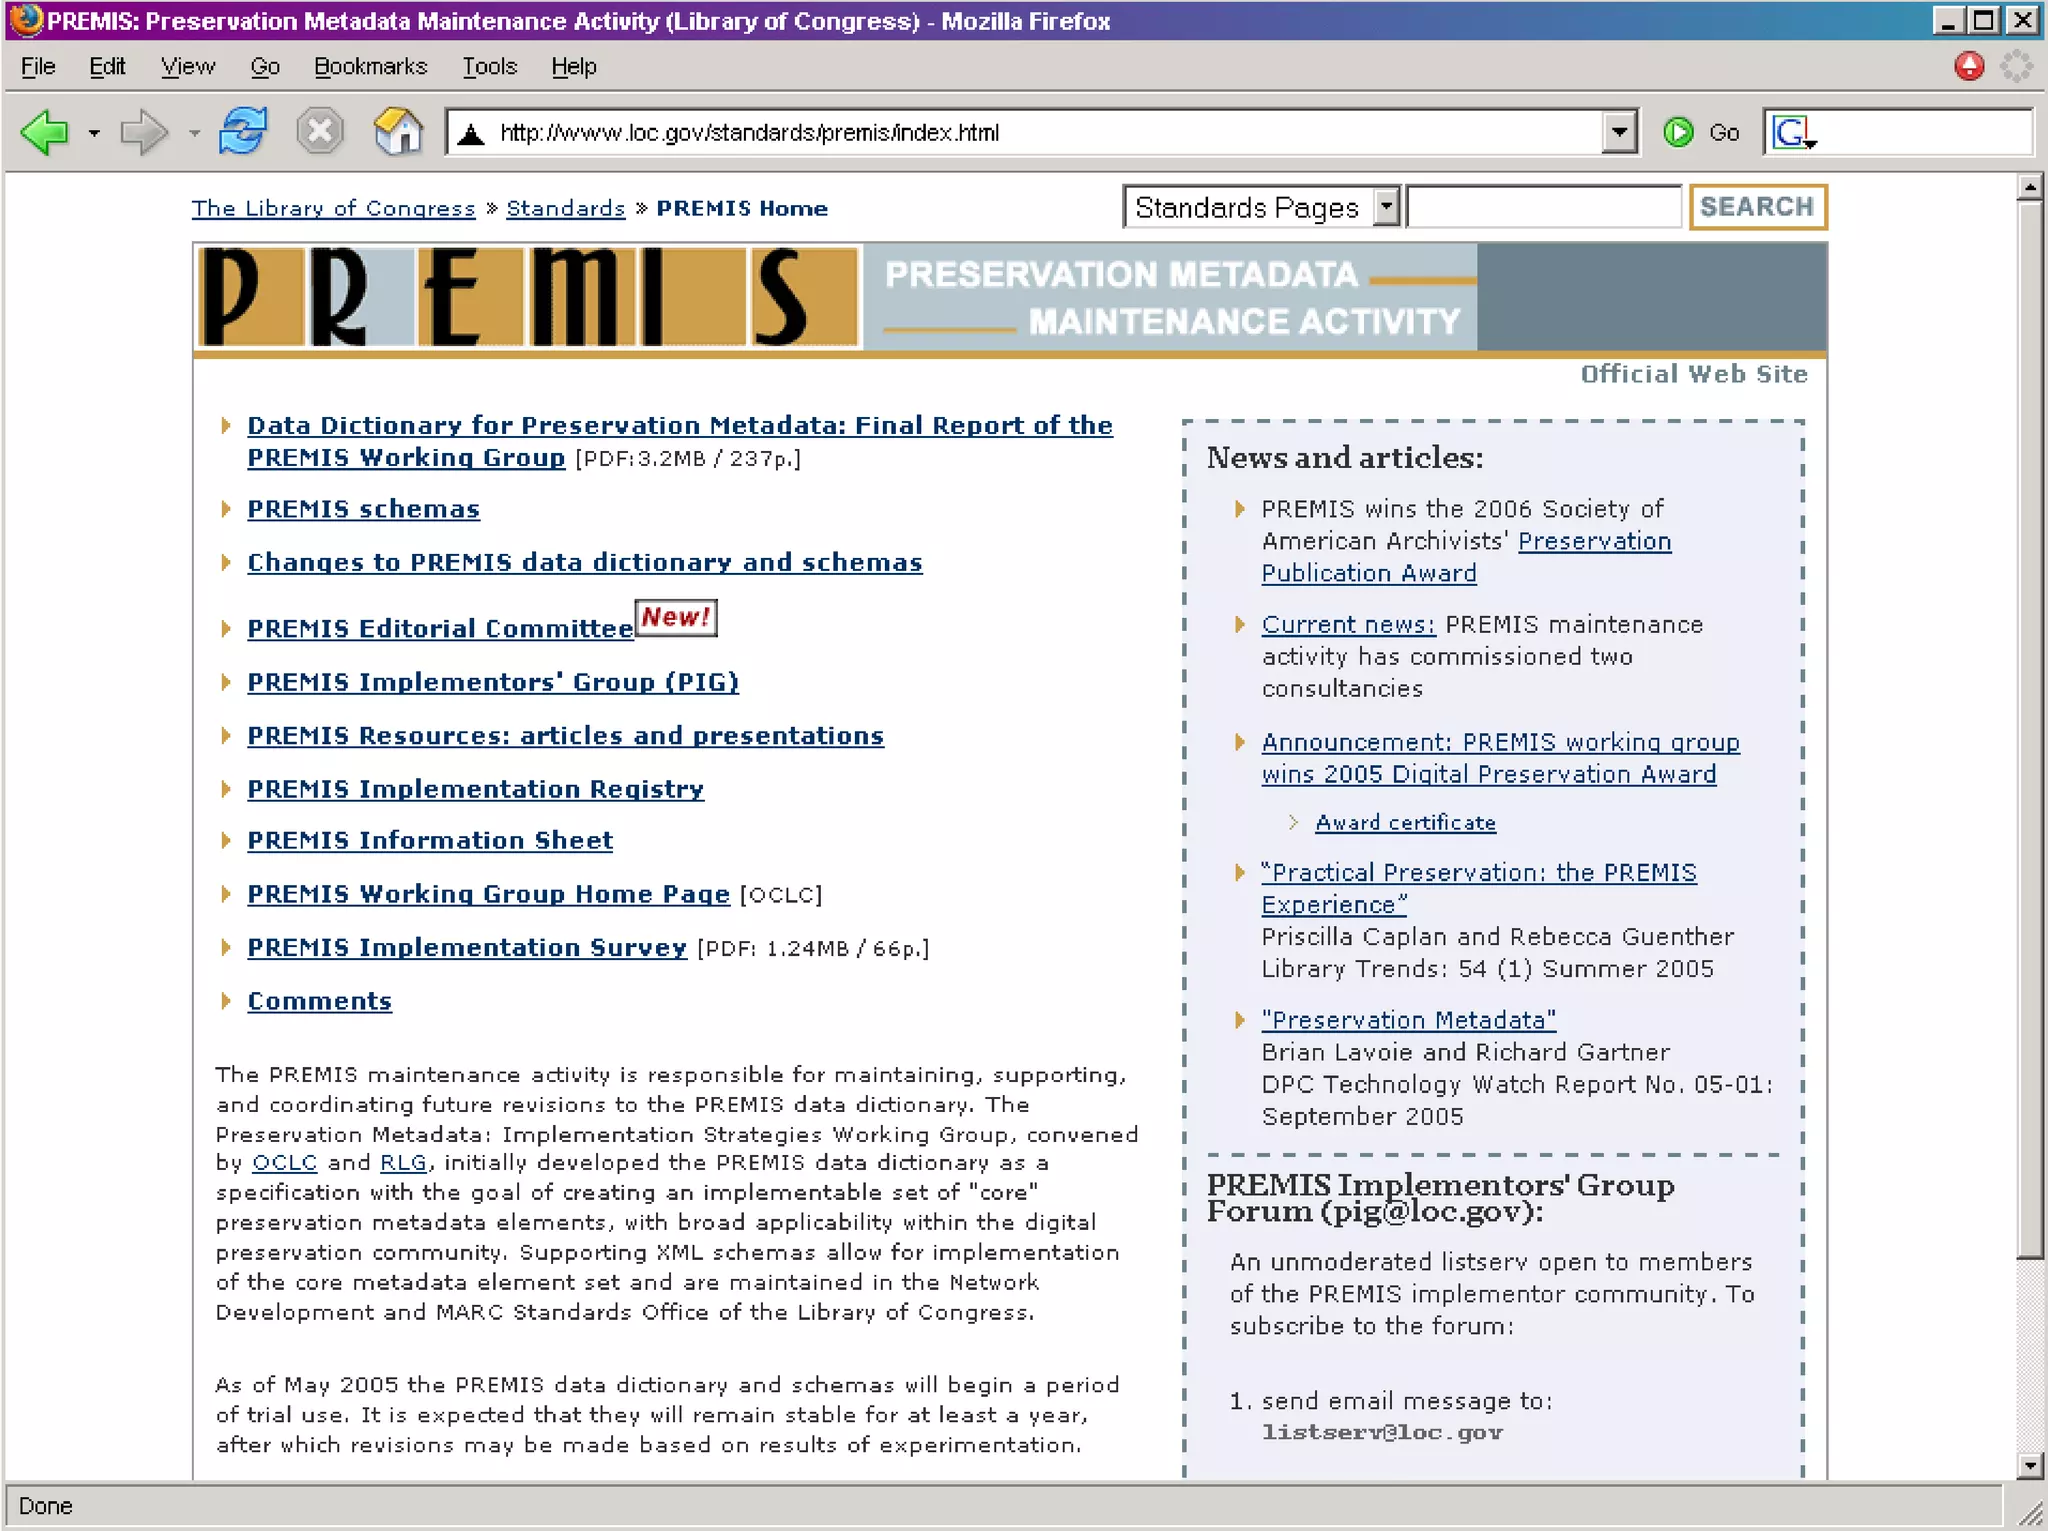Open the Current news link
This screenshot has width=2048, height=1531.
[x=1348, y=624]
